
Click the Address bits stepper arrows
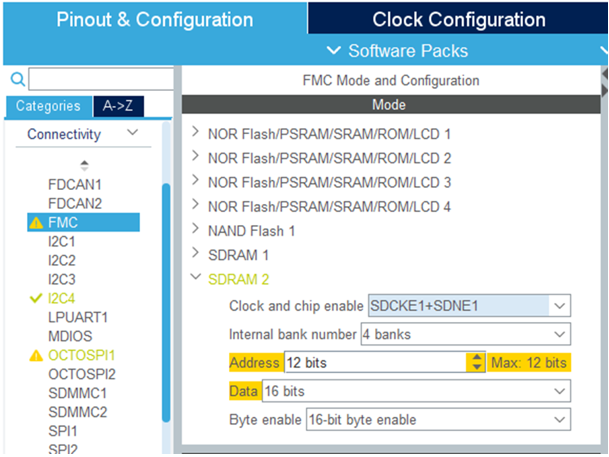click(x=475, y=363)
